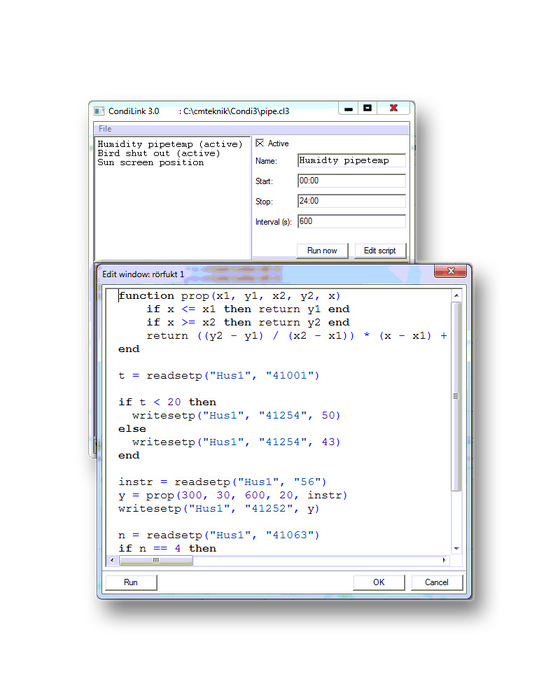The width and height of the screenshot is (560, 700).
Task: Maximize the CondiLink 3.0 window
Action: [368, 108]
